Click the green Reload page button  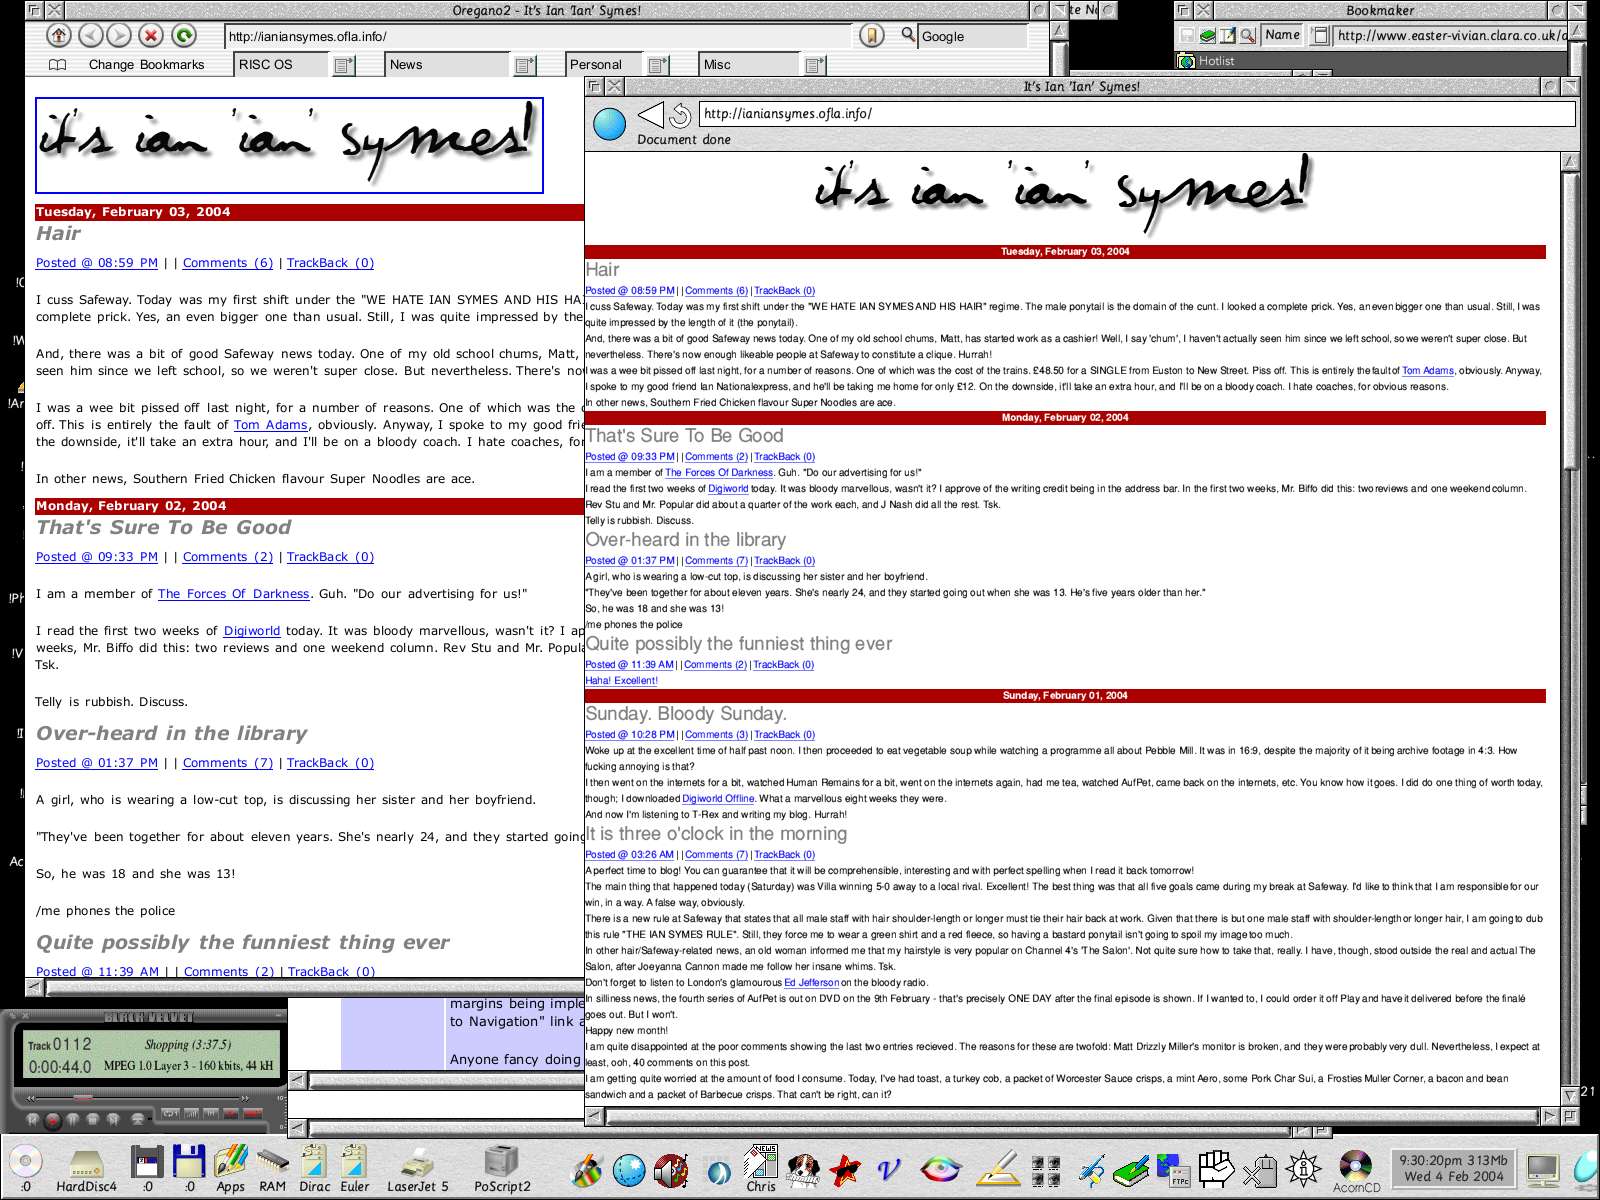[183, 36]
